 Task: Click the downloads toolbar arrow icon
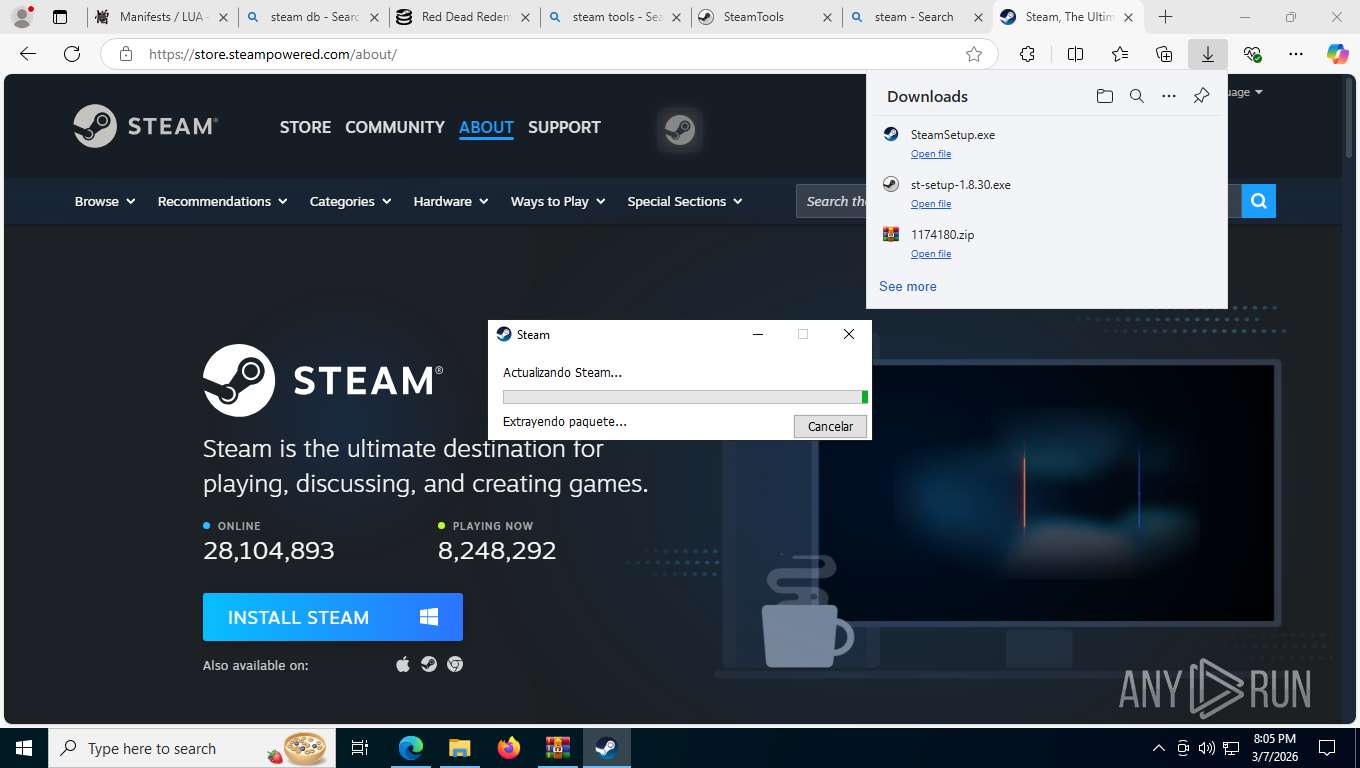1208,54
